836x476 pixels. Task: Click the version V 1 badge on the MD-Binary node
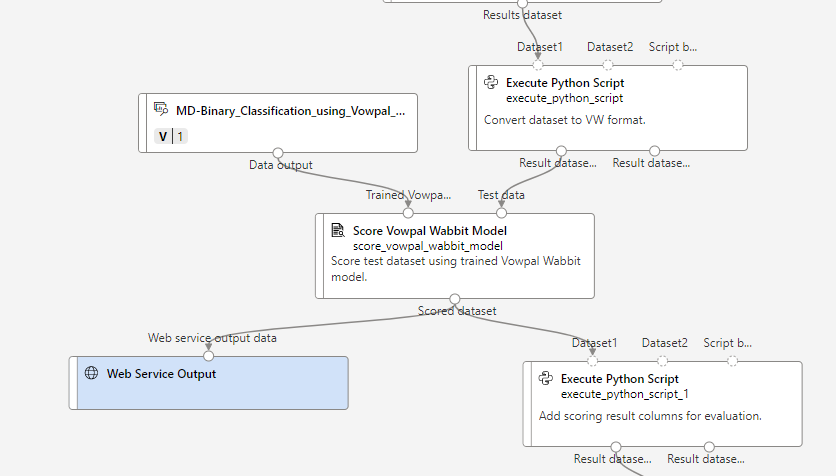click(x=171, y=136)
